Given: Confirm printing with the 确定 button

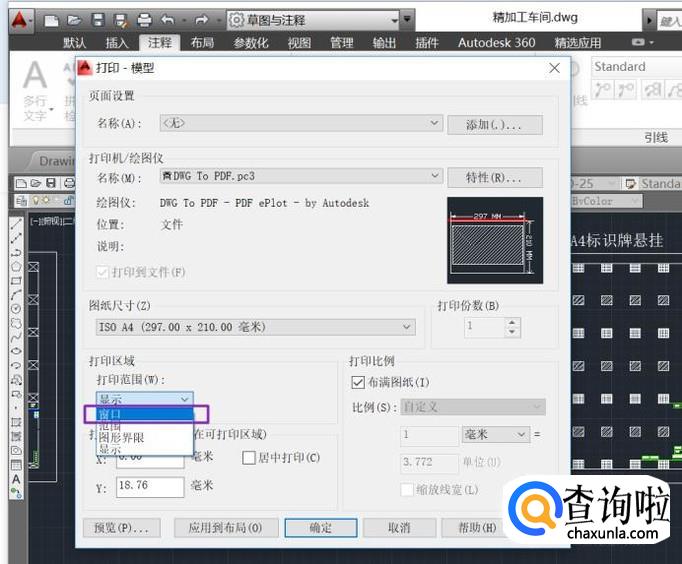Looking at the screenshot, I should (x=321, y=528).
